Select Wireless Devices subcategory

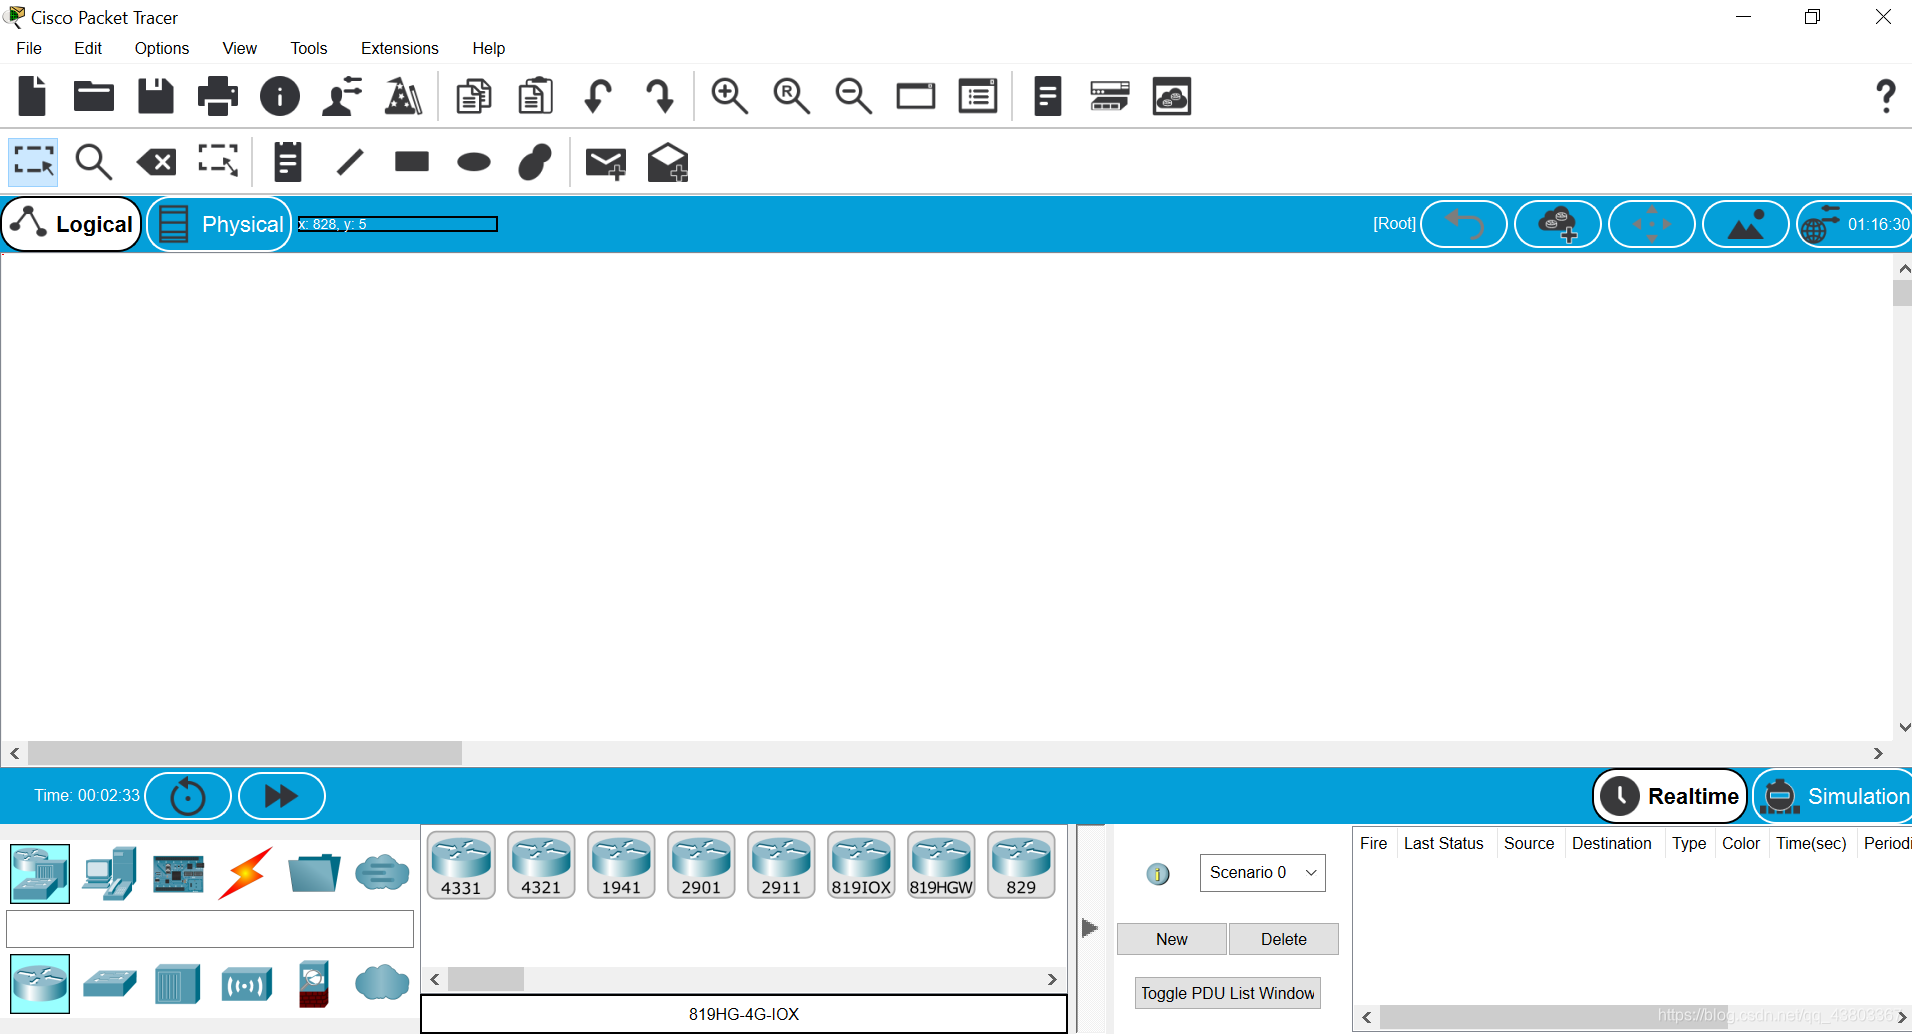click(x=246, y=985)
